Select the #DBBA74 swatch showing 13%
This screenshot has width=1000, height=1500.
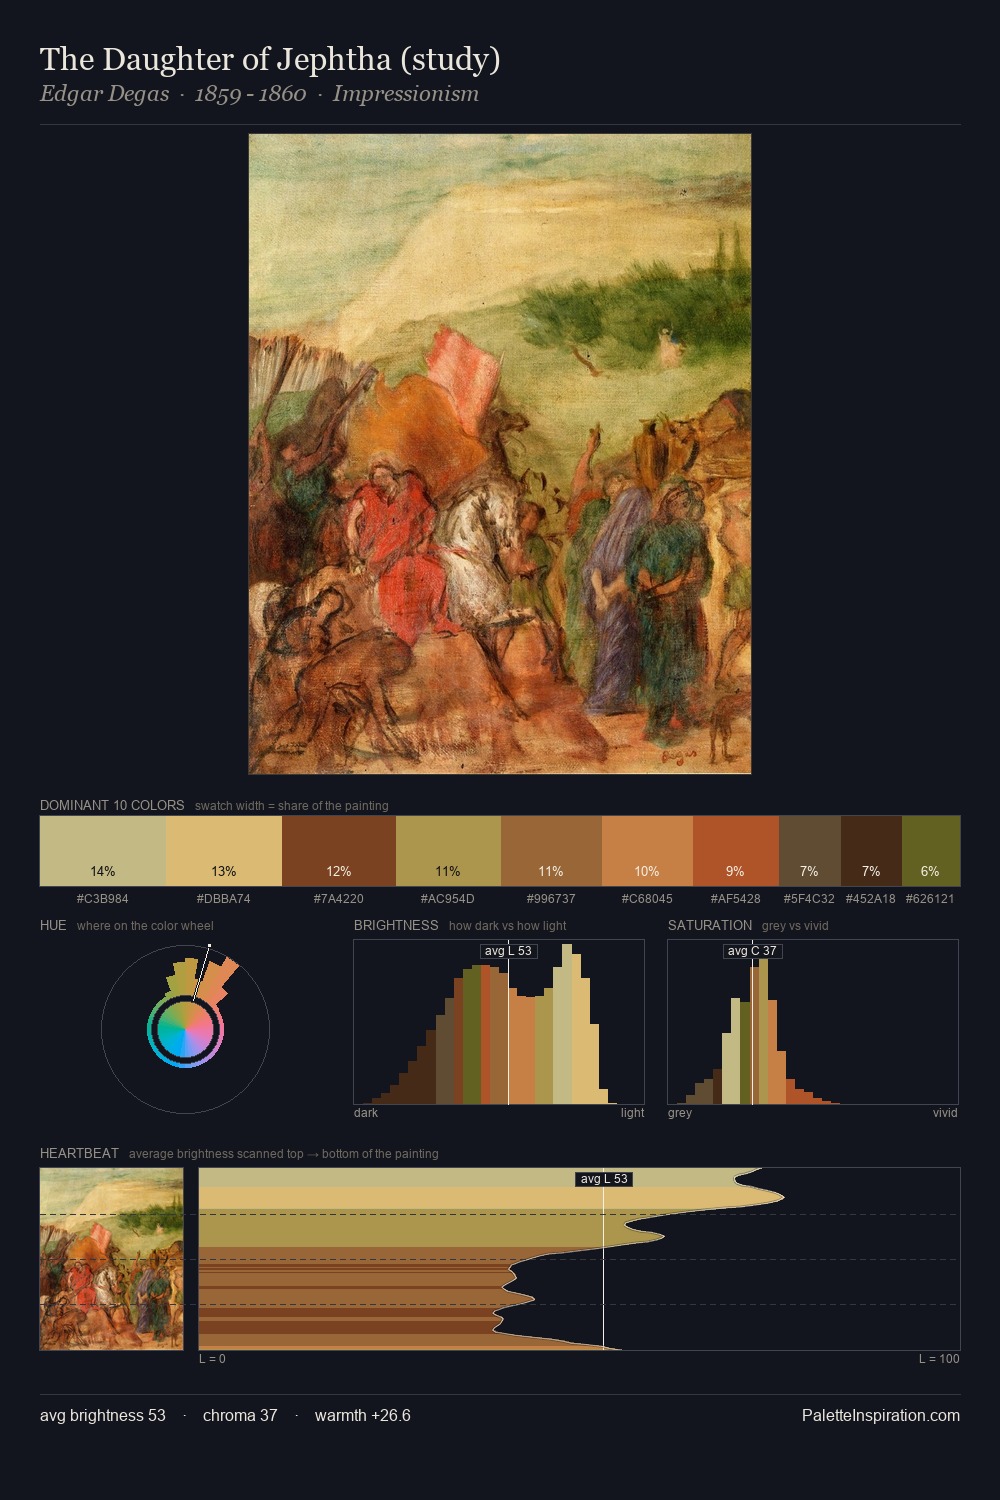click(x=224, y=851)
